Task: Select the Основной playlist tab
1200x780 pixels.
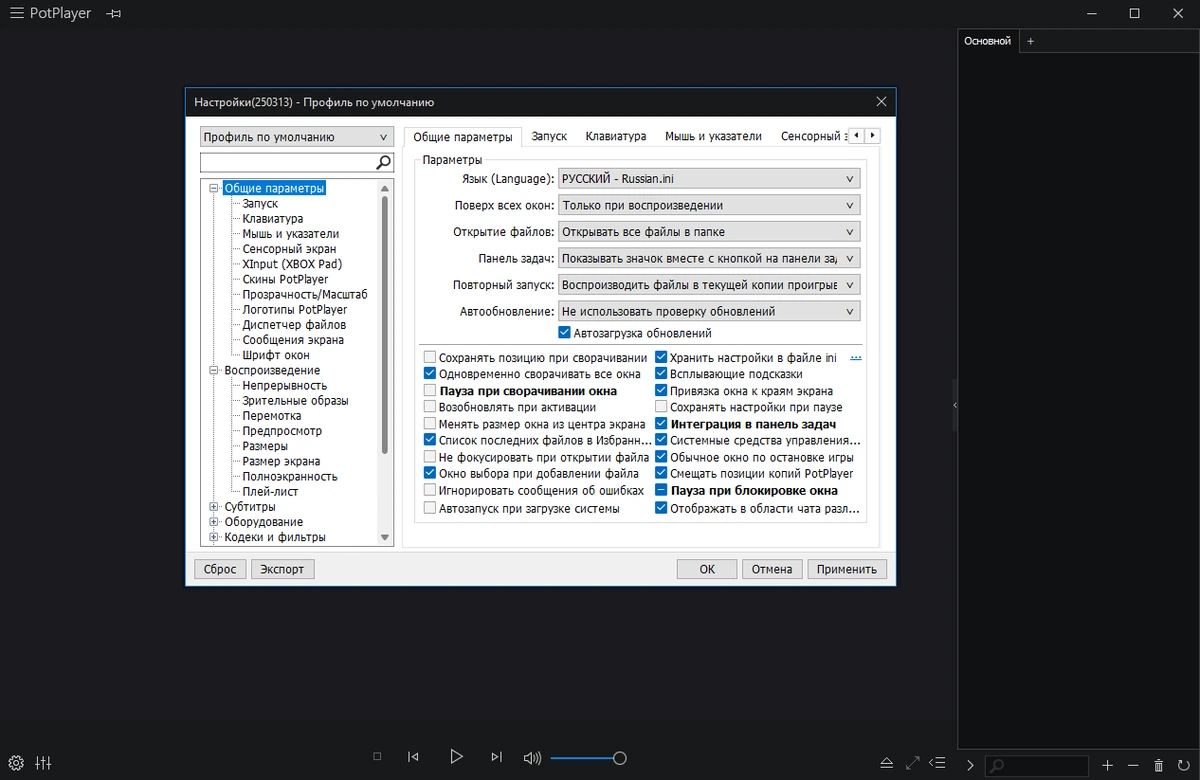Action: (x=987, y=41)
